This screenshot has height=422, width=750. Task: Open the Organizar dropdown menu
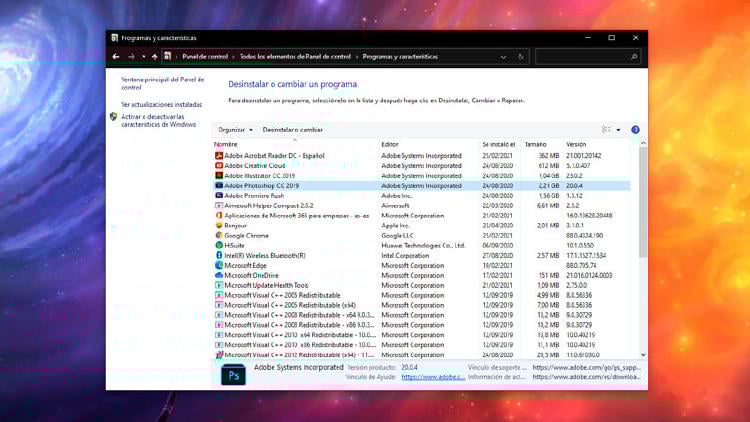click(x=235, y=130)
